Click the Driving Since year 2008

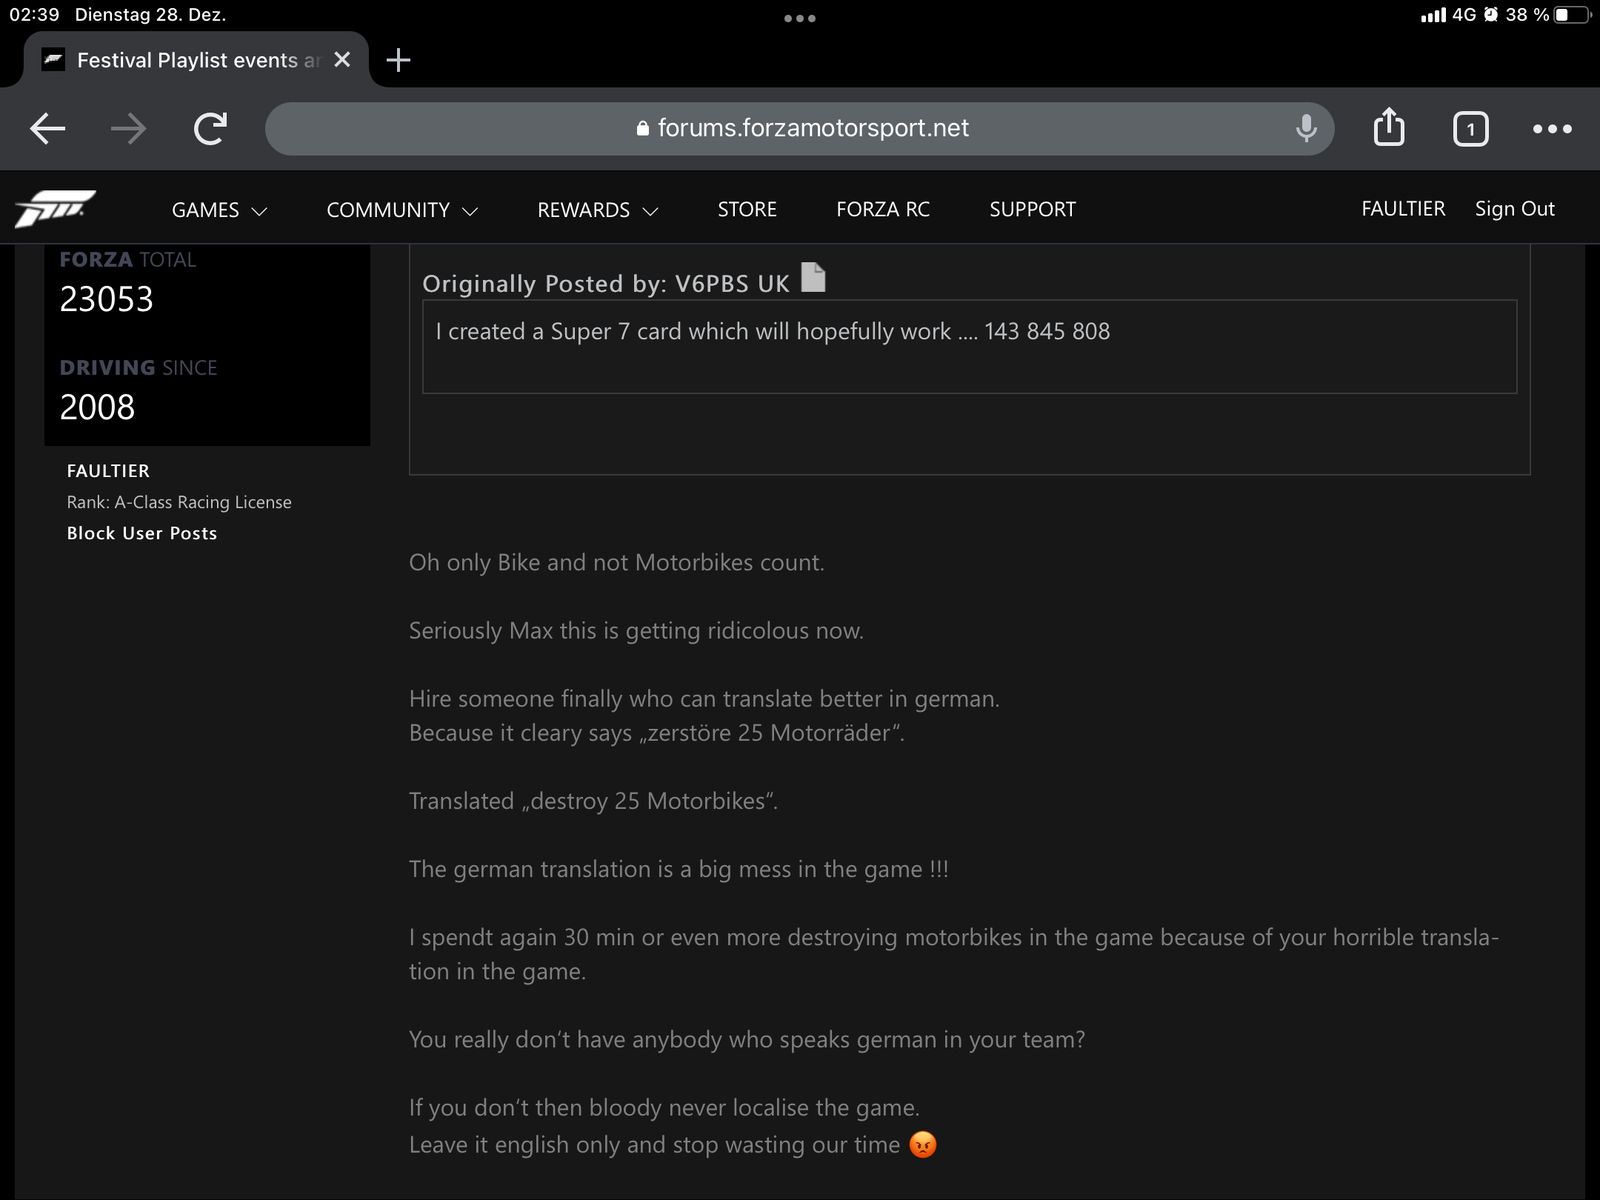pyautogui.click(x=97, y=407)
